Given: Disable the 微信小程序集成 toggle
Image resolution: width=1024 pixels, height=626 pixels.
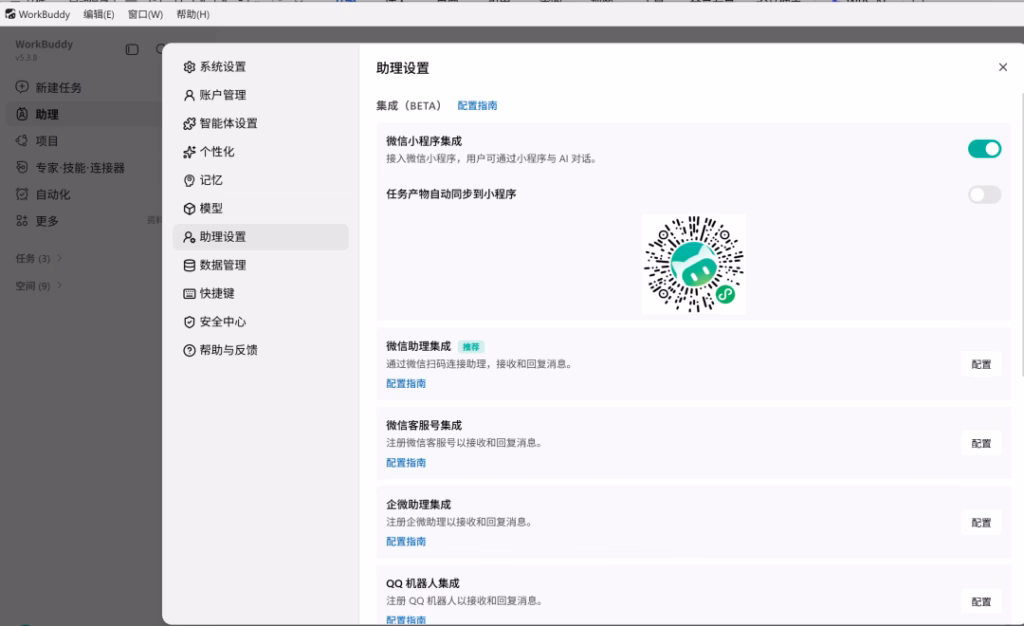Looking at the screenshot, I should pos(984,149).
